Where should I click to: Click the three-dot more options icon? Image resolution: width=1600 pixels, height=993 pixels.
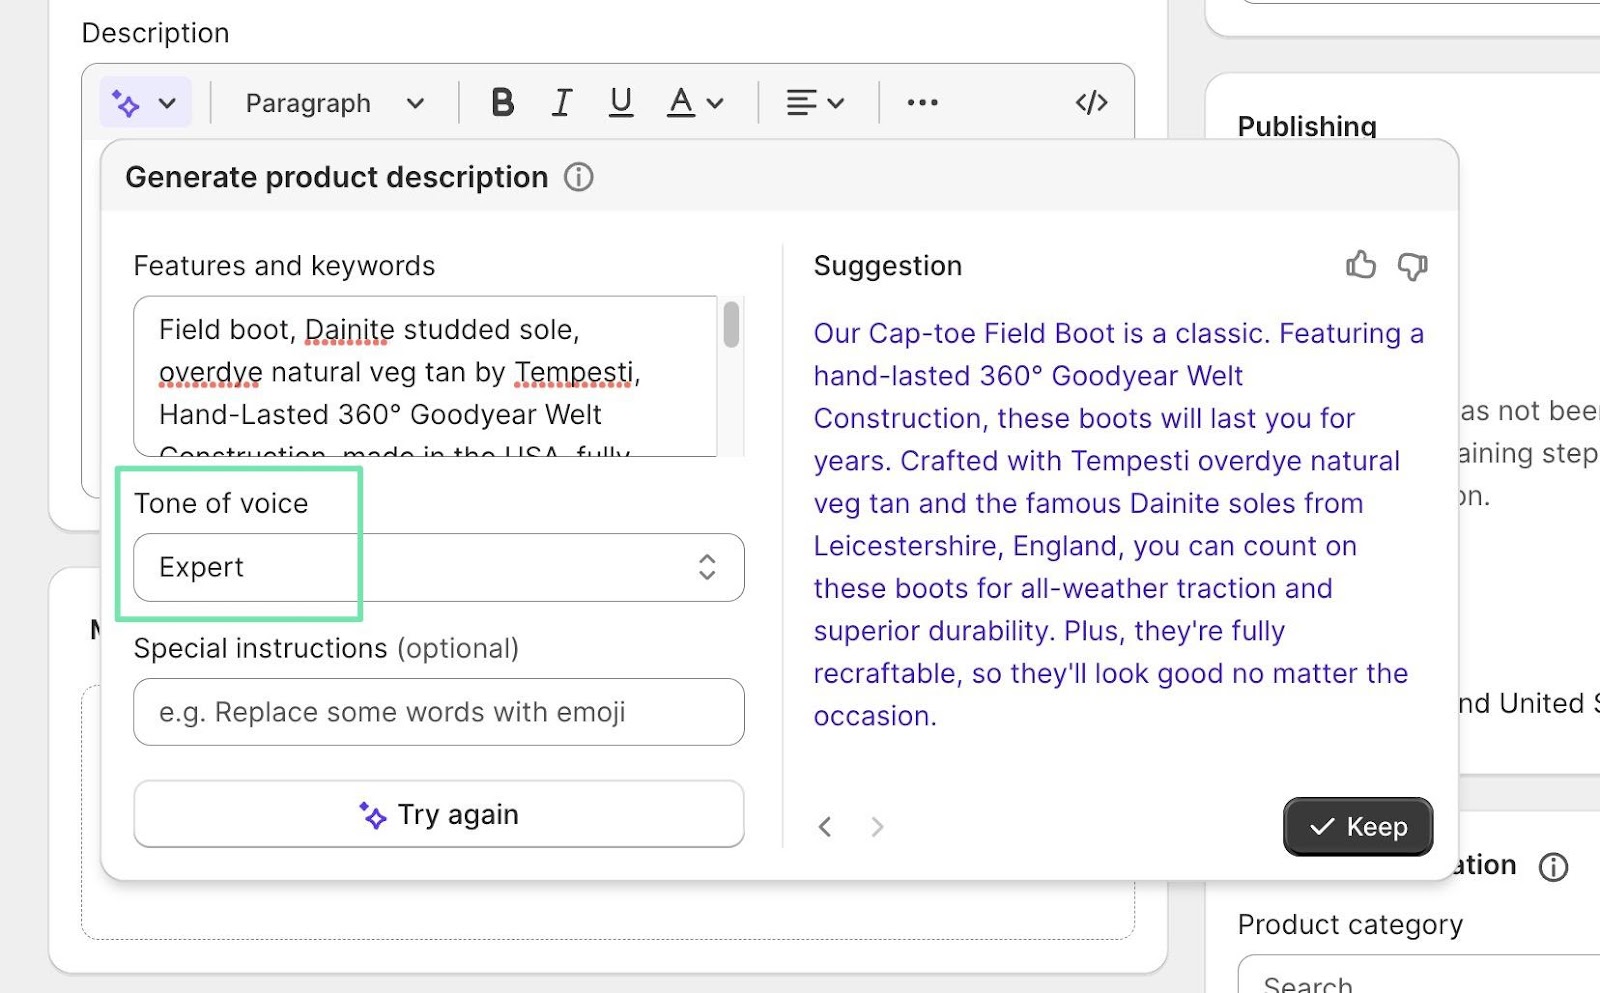point(922,103)
